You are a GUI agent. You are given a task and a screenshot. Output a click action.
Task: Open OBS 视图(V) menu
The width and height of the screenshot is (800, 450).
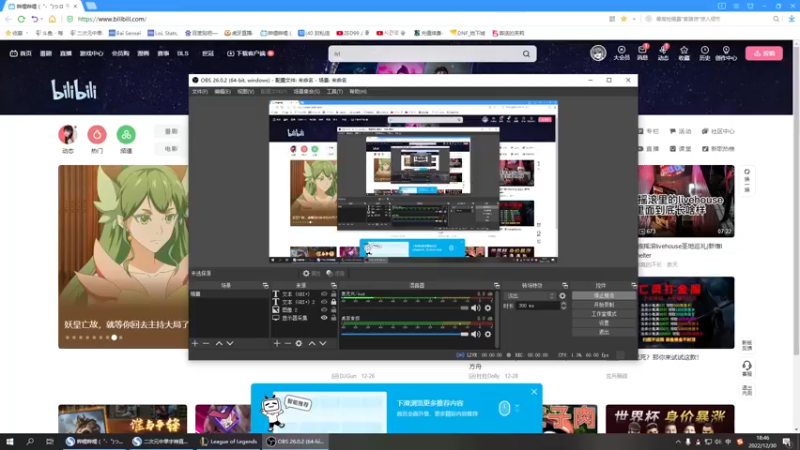pos(245,92)
